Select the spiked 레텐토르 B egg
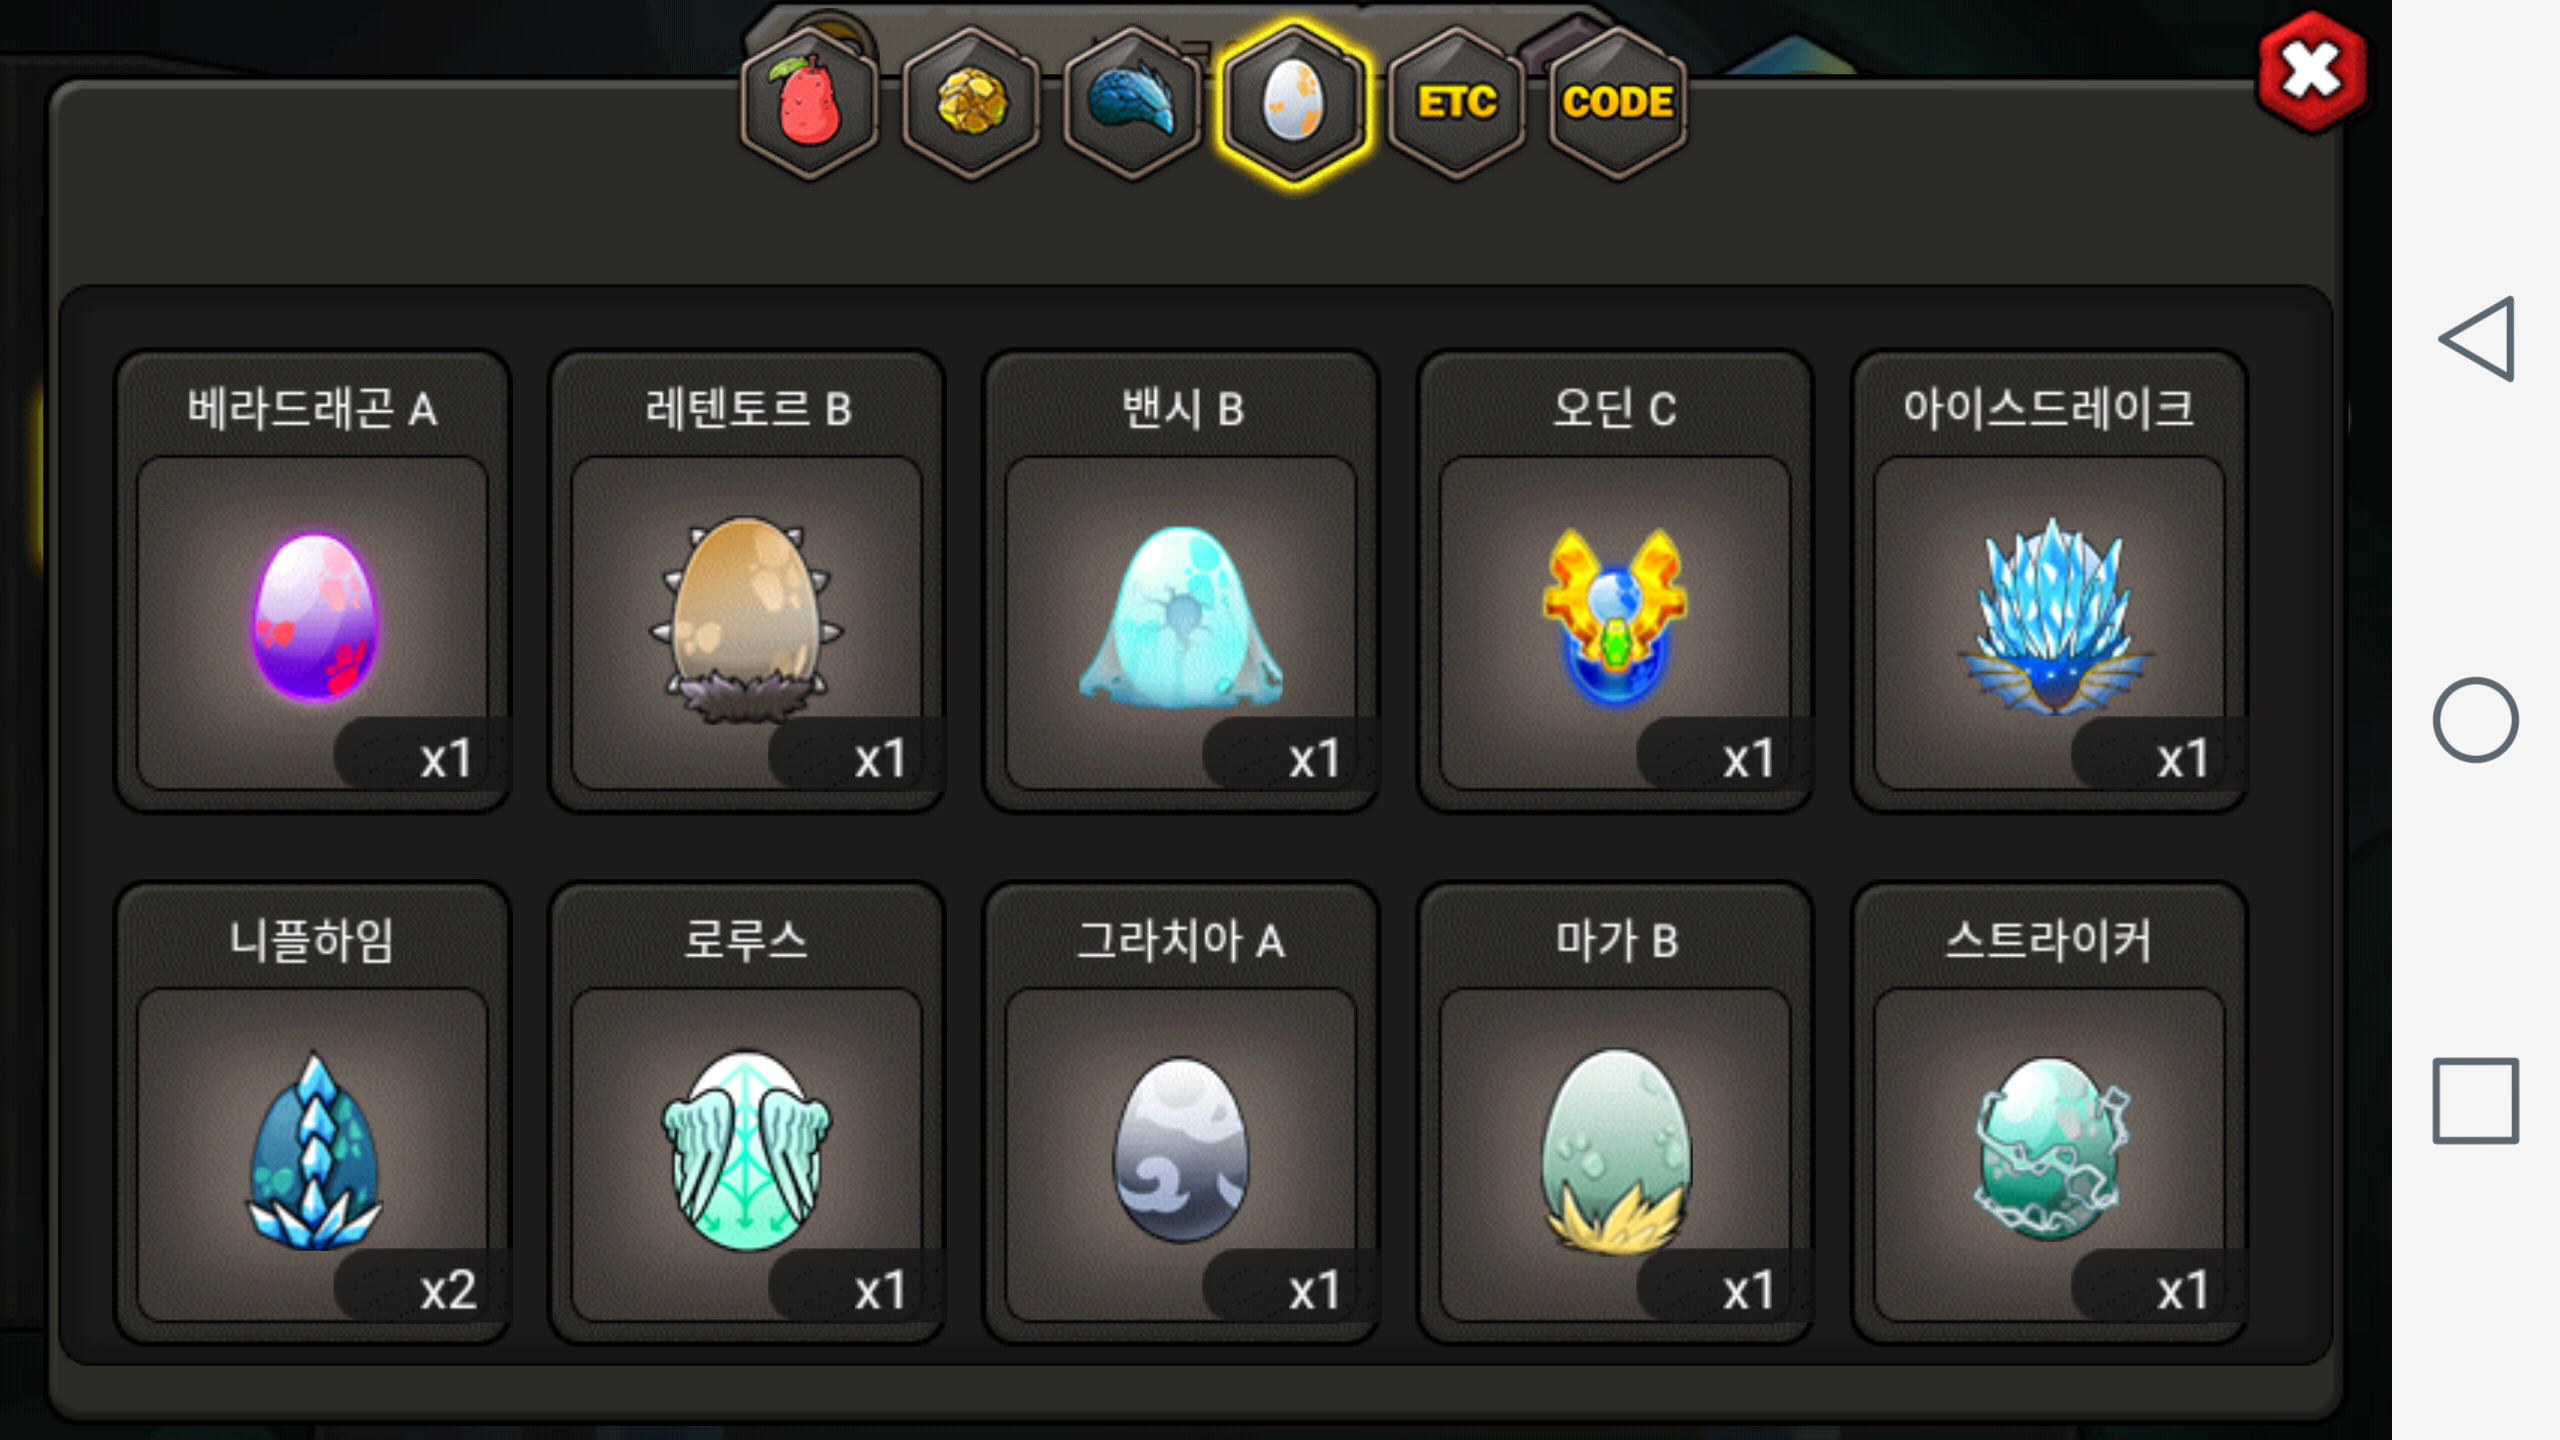The image size is (2560, 1440). [747, 581]
